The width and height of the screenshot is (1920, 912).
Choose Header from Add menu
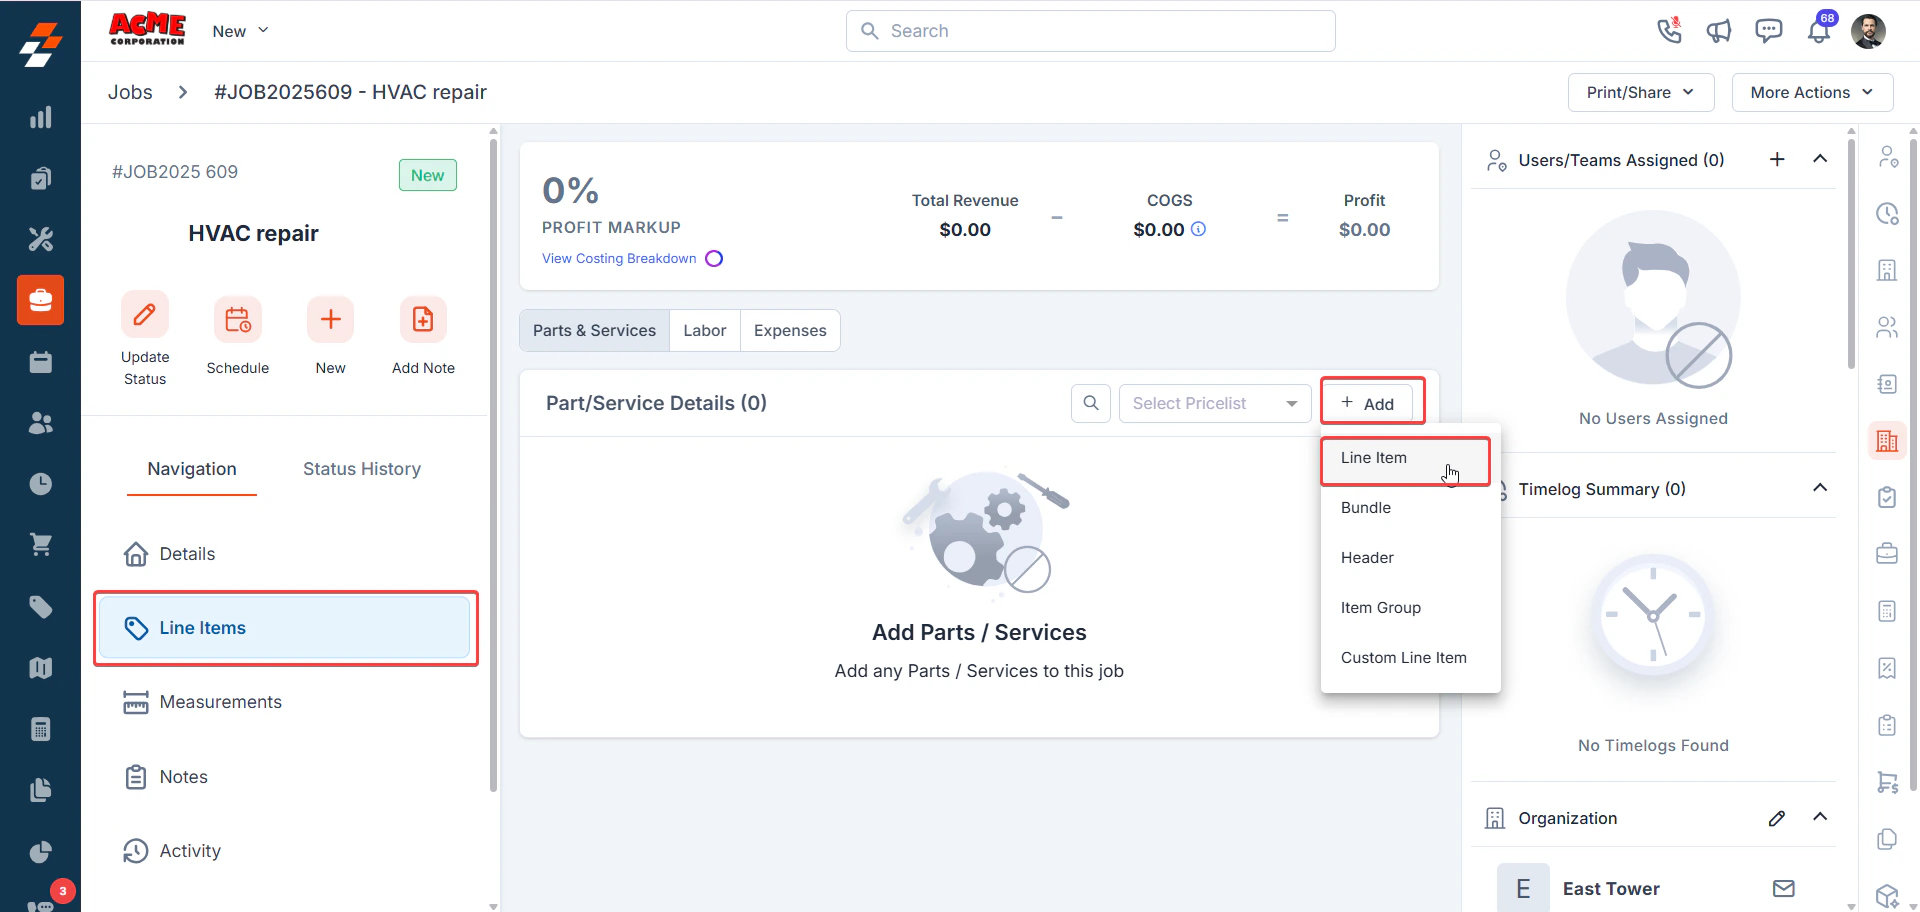1410,558
